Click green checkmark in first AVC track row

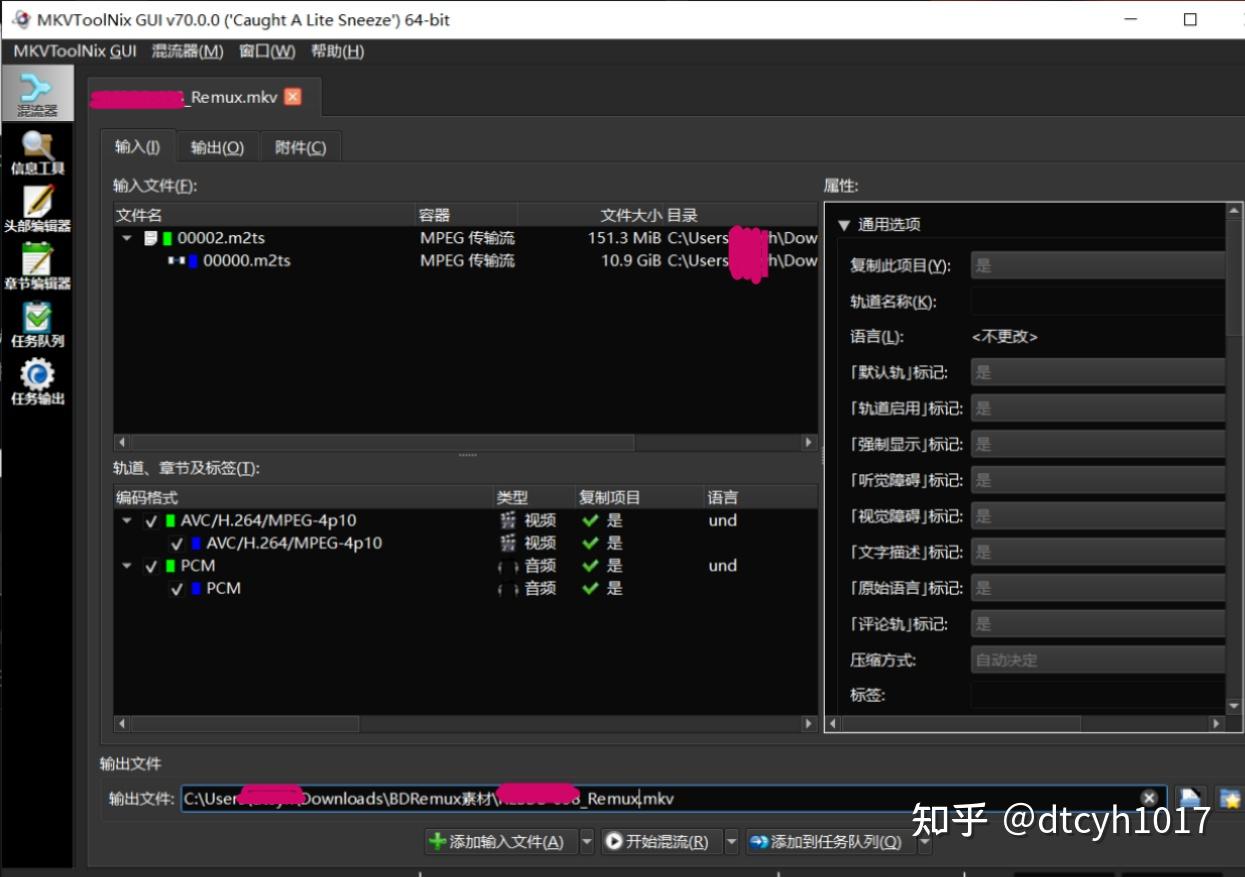591,520
